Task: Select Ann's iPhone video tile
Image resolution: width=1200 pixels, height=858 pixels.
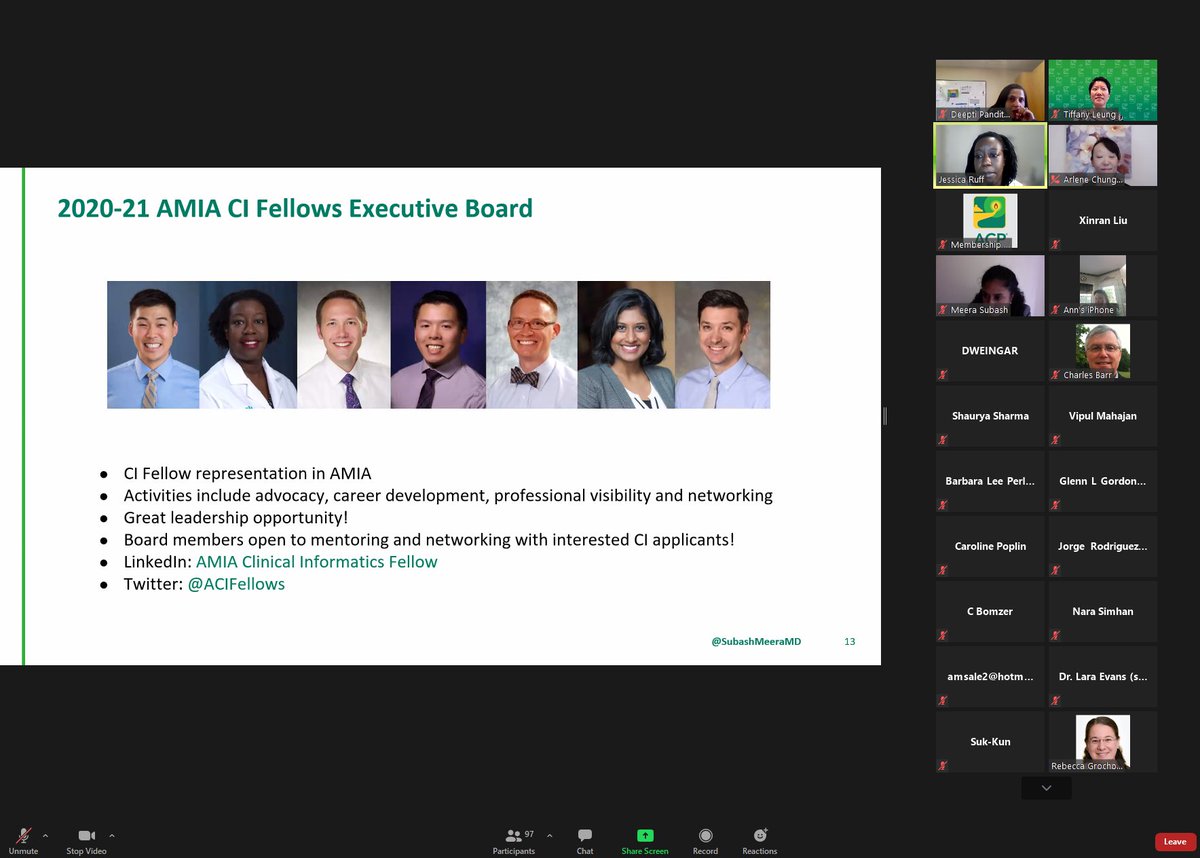Action: pyautogui.click(x=1103, y=286)
